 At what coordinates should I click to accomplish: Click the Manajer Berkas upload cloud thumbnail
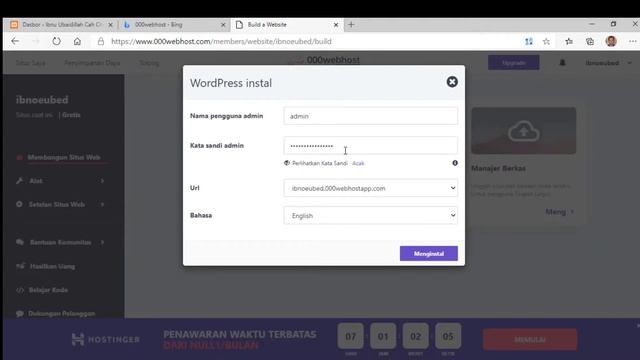point(524,131)
